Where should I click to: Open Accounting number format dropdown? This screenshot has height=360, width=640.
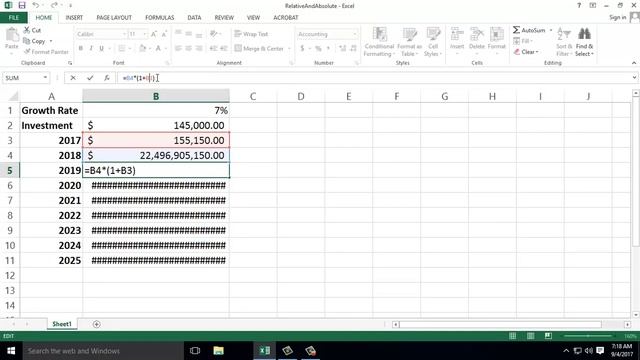[x=355, y=34]
